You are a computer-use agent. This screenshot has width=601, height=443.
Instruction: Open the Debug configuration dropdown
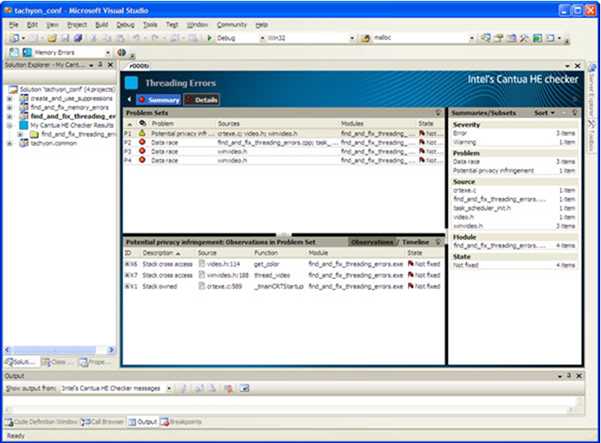coord(263,38)
